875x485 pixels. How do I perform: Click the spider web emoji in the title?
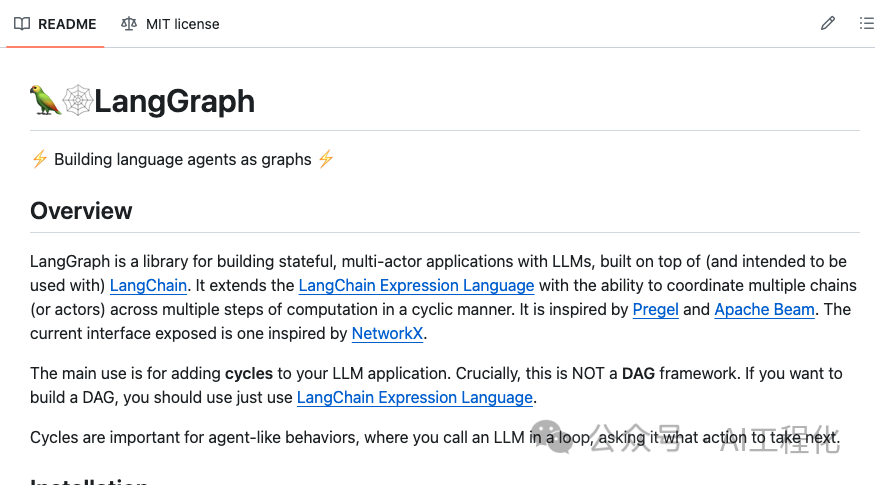pyautogui.click(x=77, y=100)
